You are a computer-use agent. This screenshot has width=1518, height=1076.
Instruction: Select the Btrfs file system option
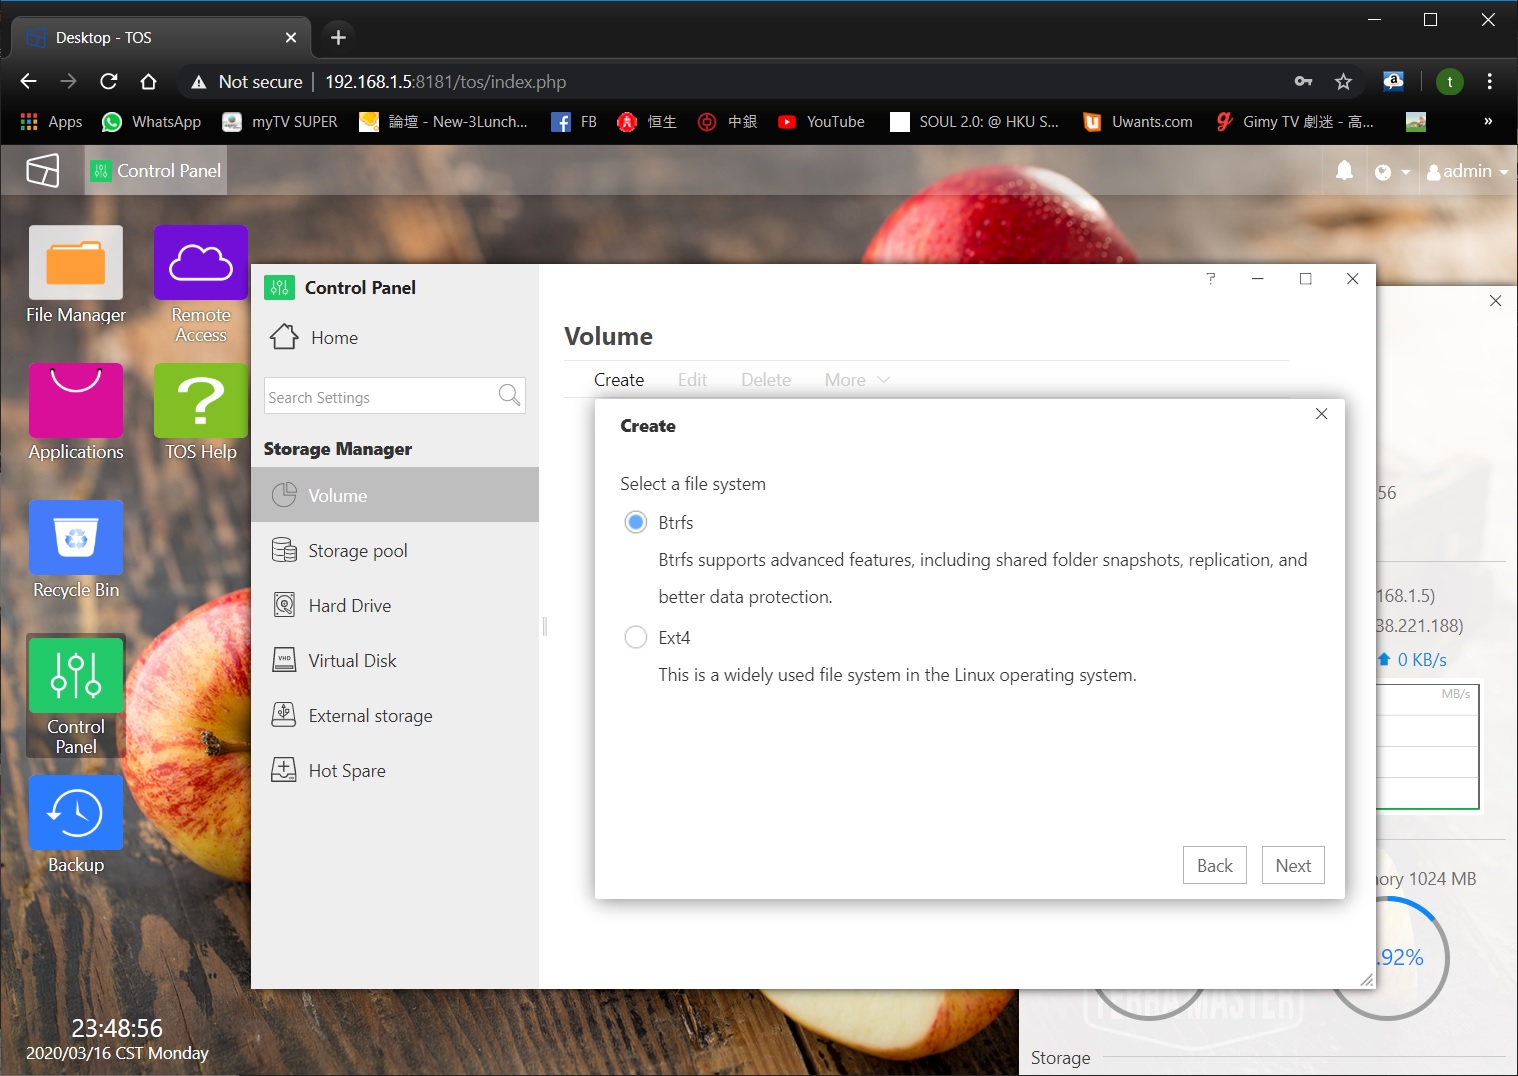(x=636, y=523)
